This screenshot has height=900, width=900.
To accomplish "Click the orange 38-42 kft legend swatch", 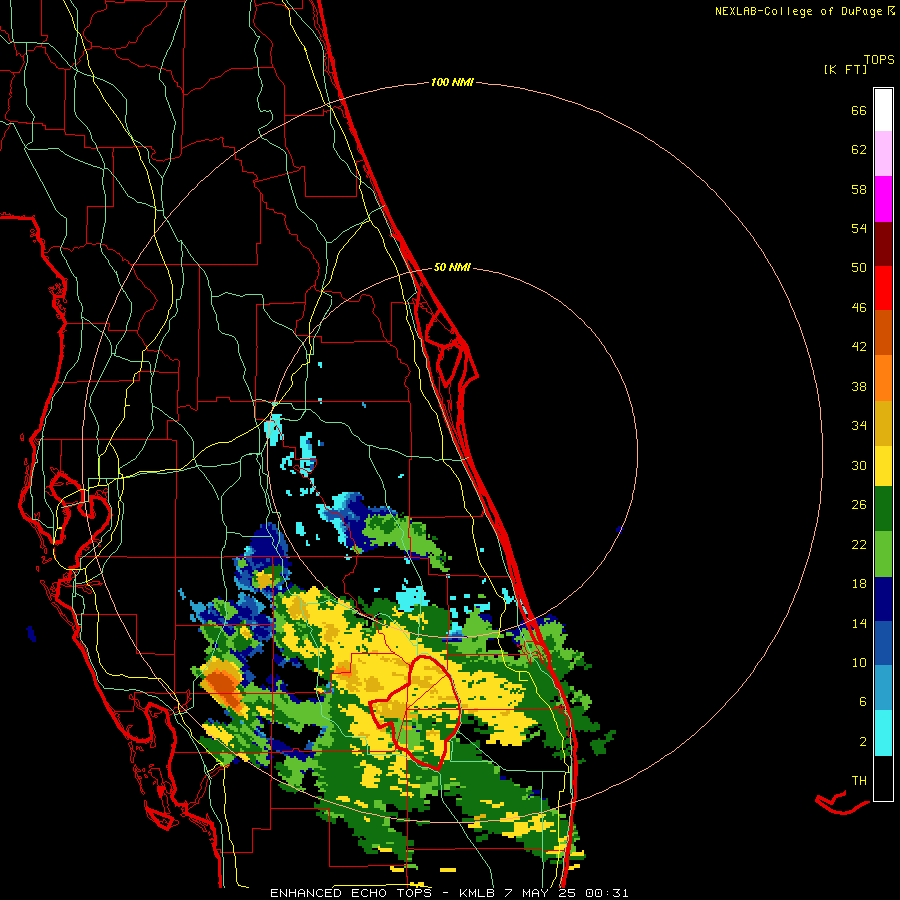I will coord(883,378).
